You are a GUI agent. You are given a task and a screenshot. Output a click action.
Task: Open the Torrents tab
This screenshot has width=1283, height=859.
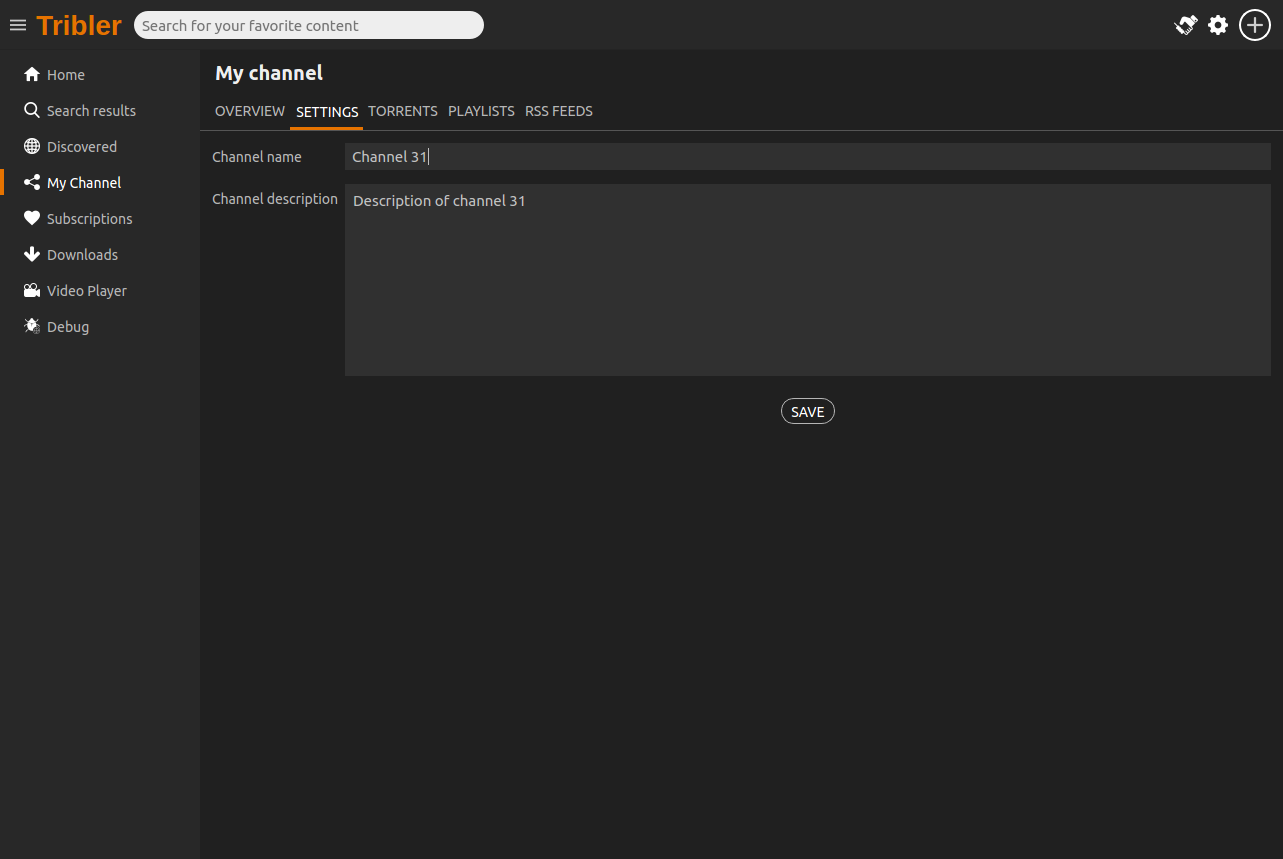click(403, 111)
